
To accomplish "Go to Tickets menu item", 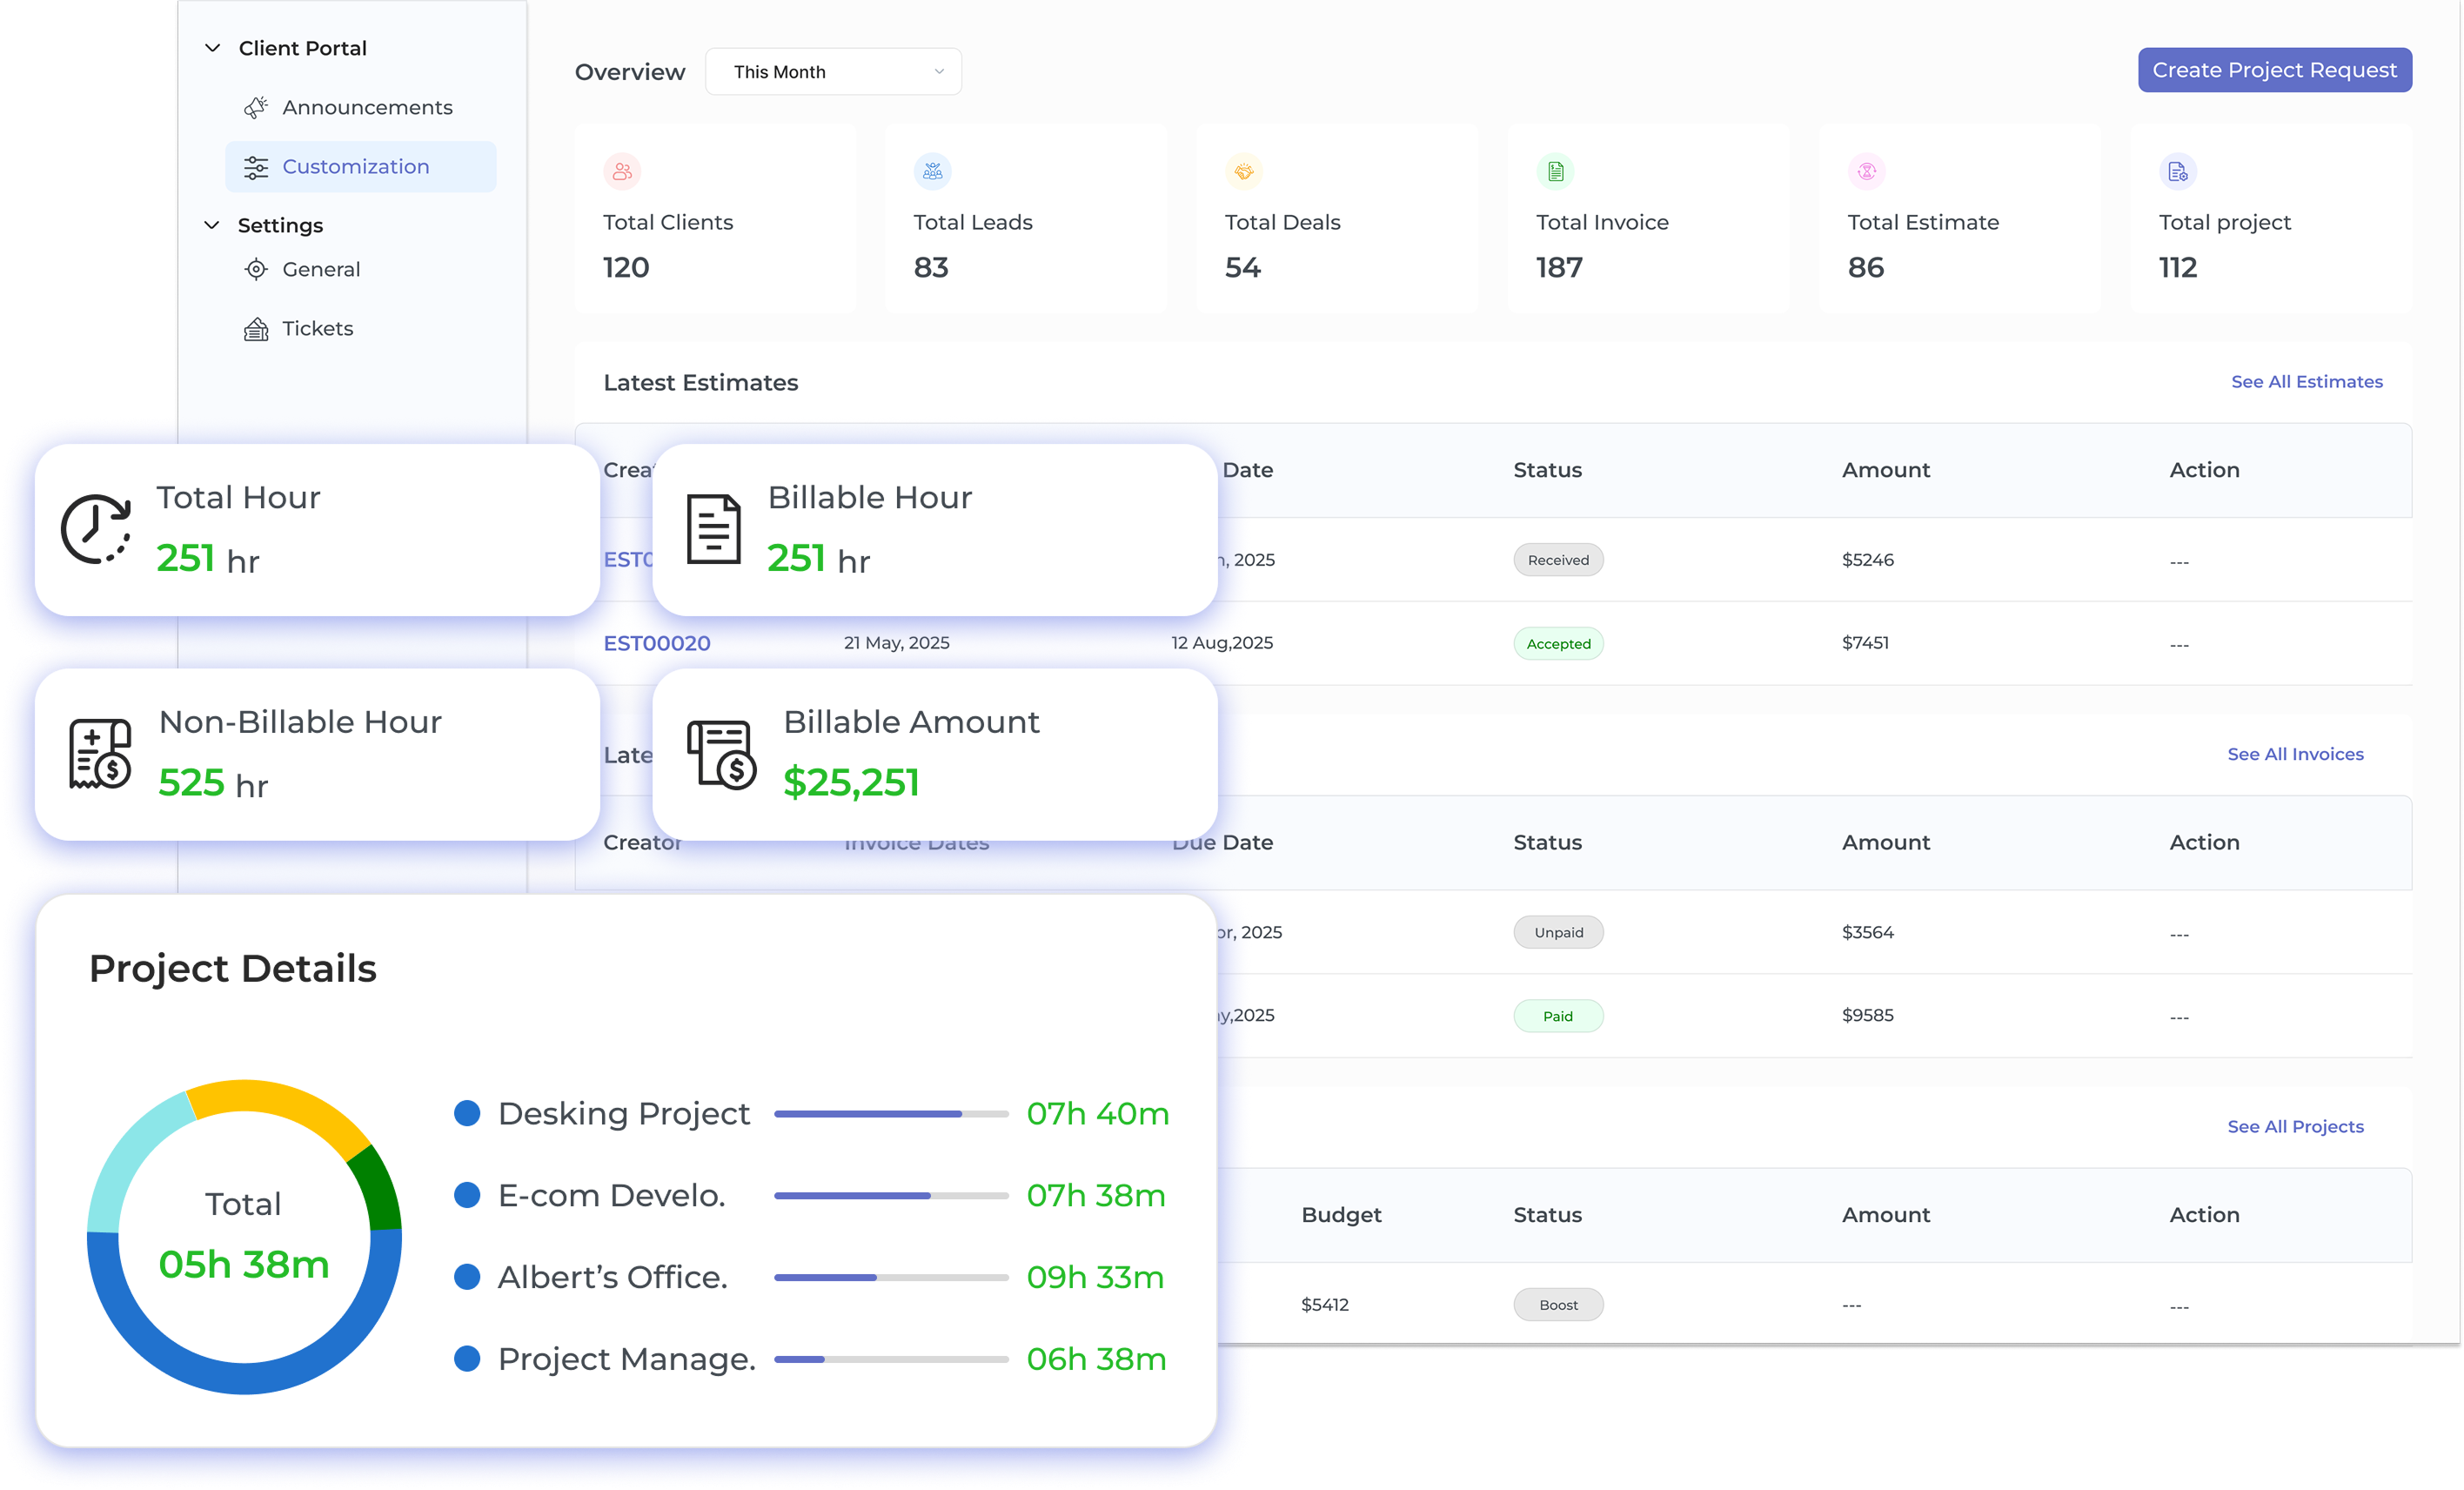I will pos(317,329).
